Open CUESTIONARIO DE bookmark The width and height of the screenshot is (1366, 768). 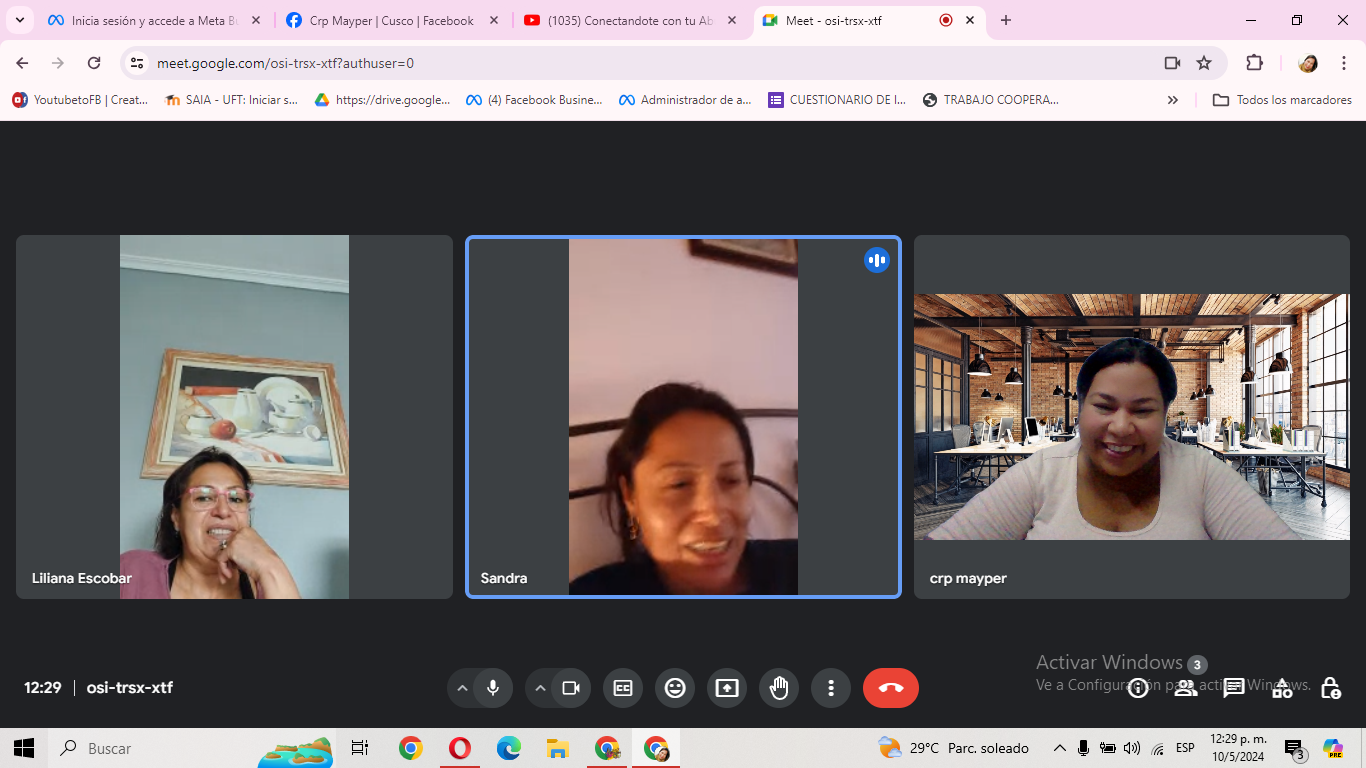tap(837, 100)
